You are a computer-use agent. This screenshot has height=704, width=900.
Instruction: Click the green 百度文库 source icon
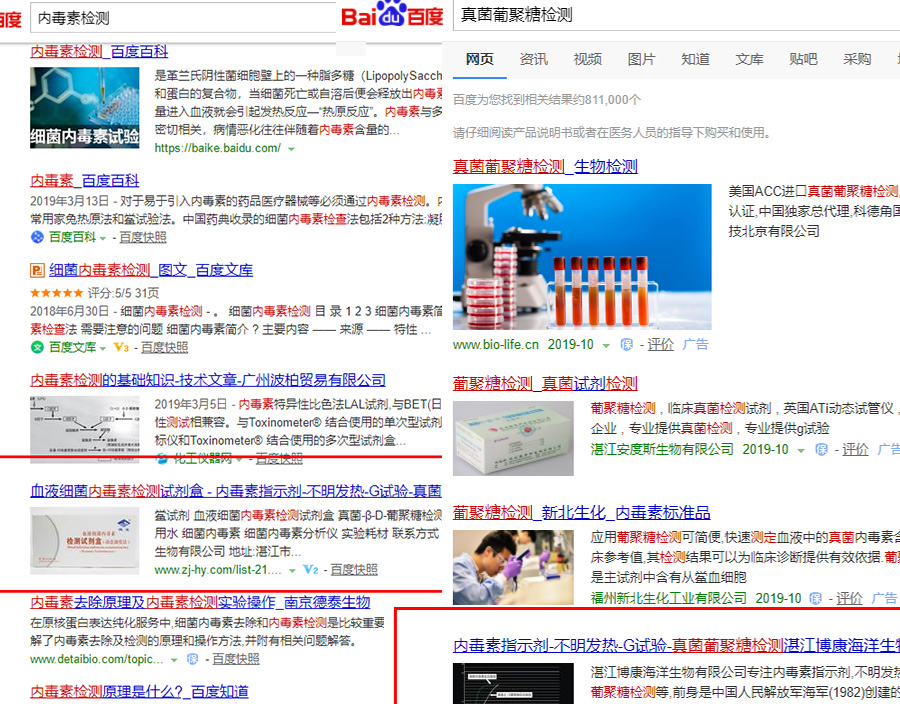37,347
